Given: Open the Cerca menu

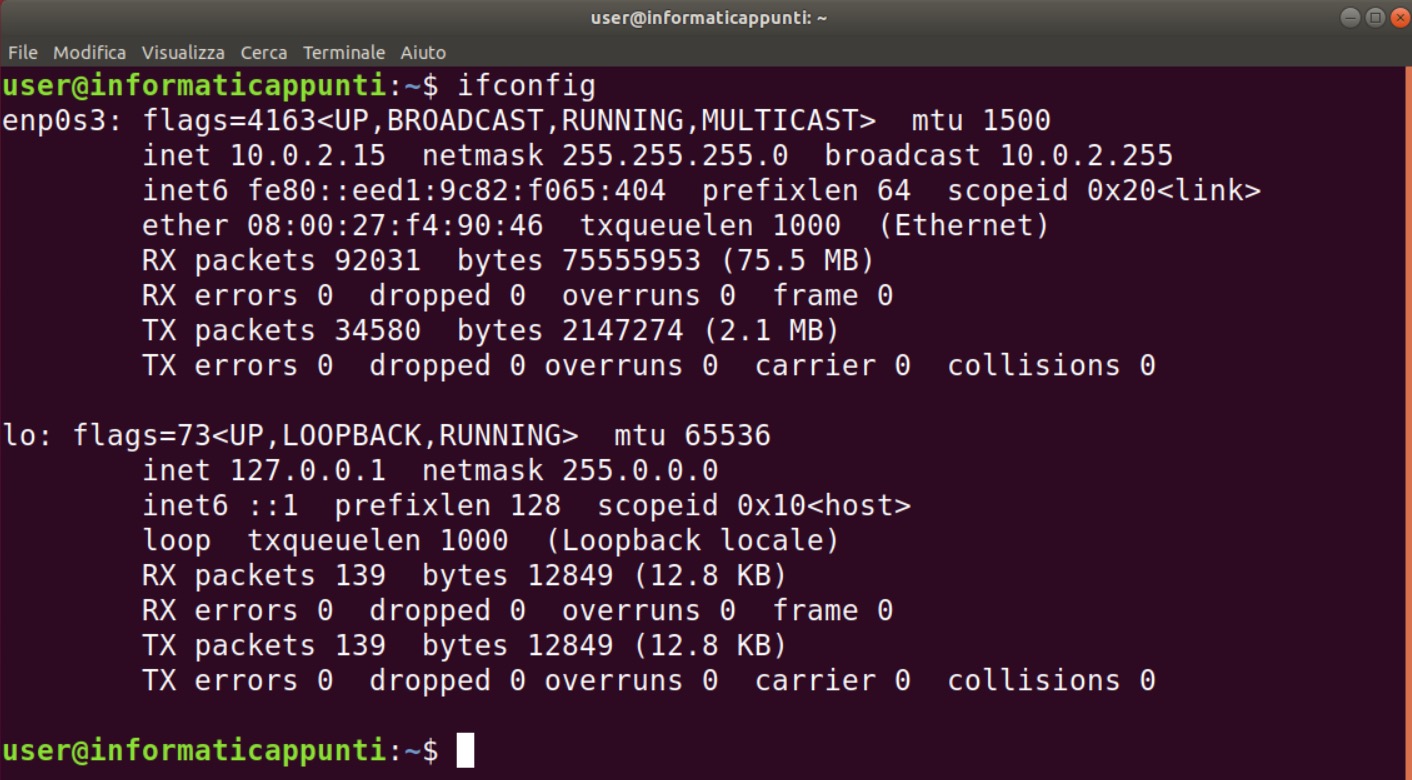Looking at the screenshot, I should 264,52.
